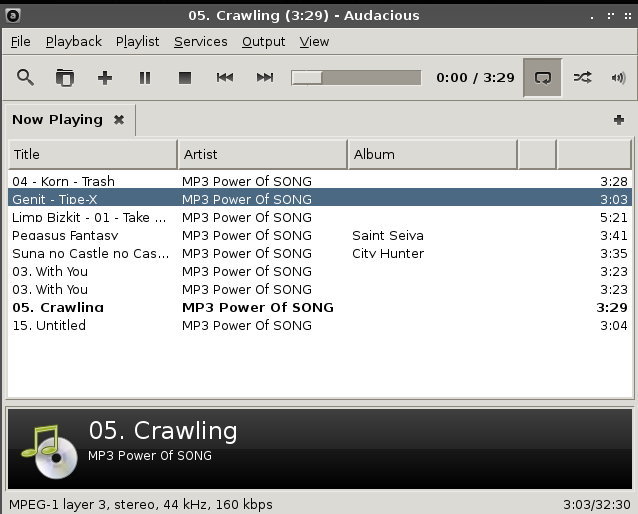The image size is (638, 514).
Task: Toggle shuffle mode
Action: [x=582, y=77]
